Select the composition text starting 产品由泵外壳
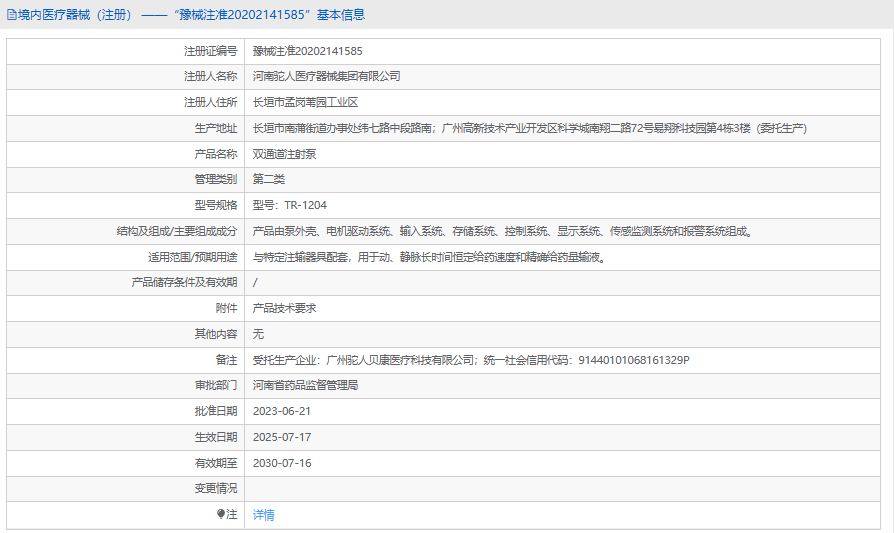The height and width of the screenshot is (533, 894). click(x=503, y=231)
